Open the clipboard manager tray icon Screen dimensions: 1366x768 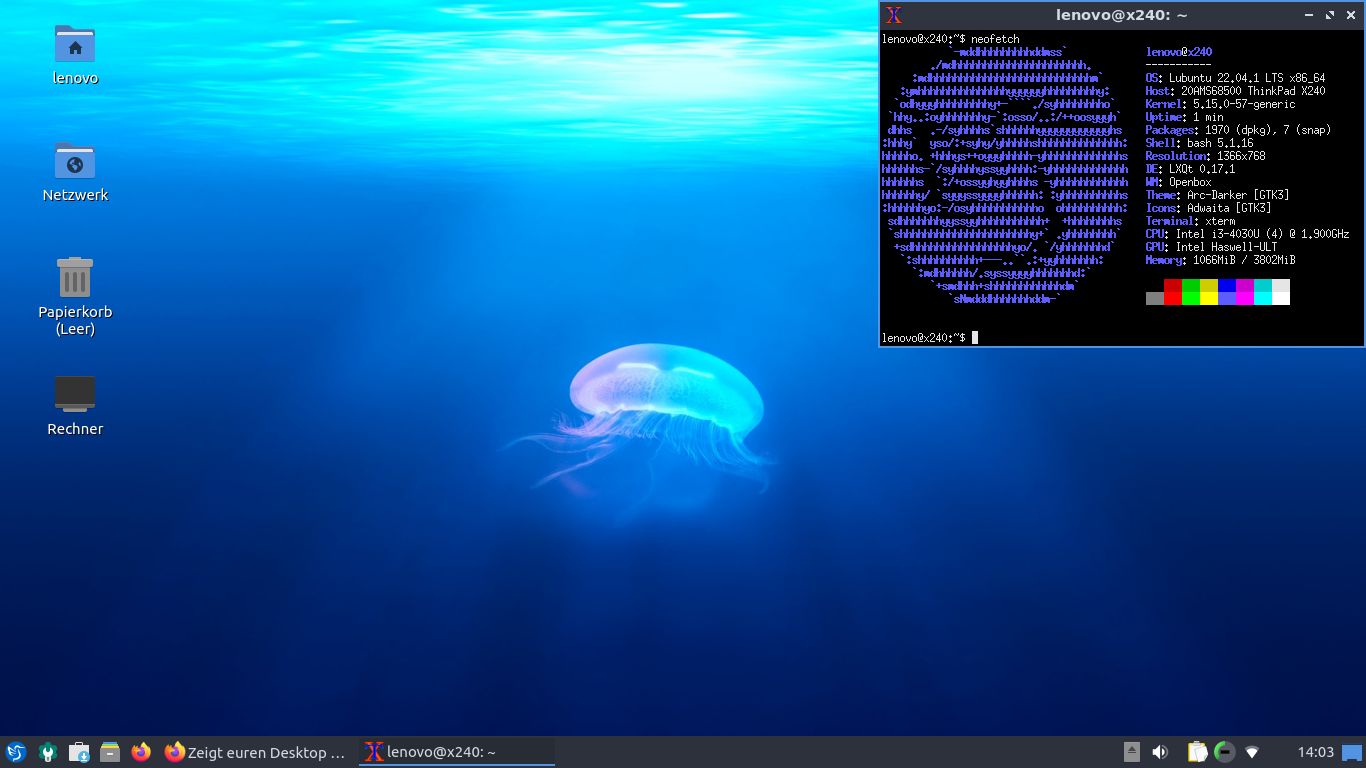point(1197,752)
